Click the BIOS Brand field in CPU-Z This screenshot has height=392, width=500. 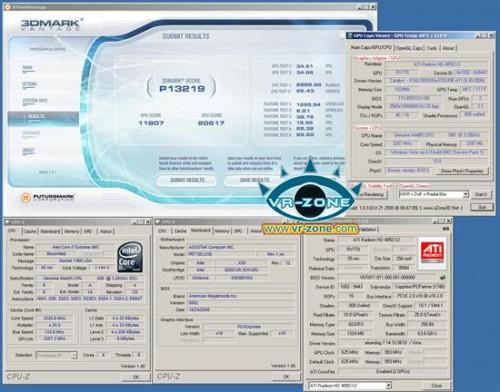pos(241,296)
